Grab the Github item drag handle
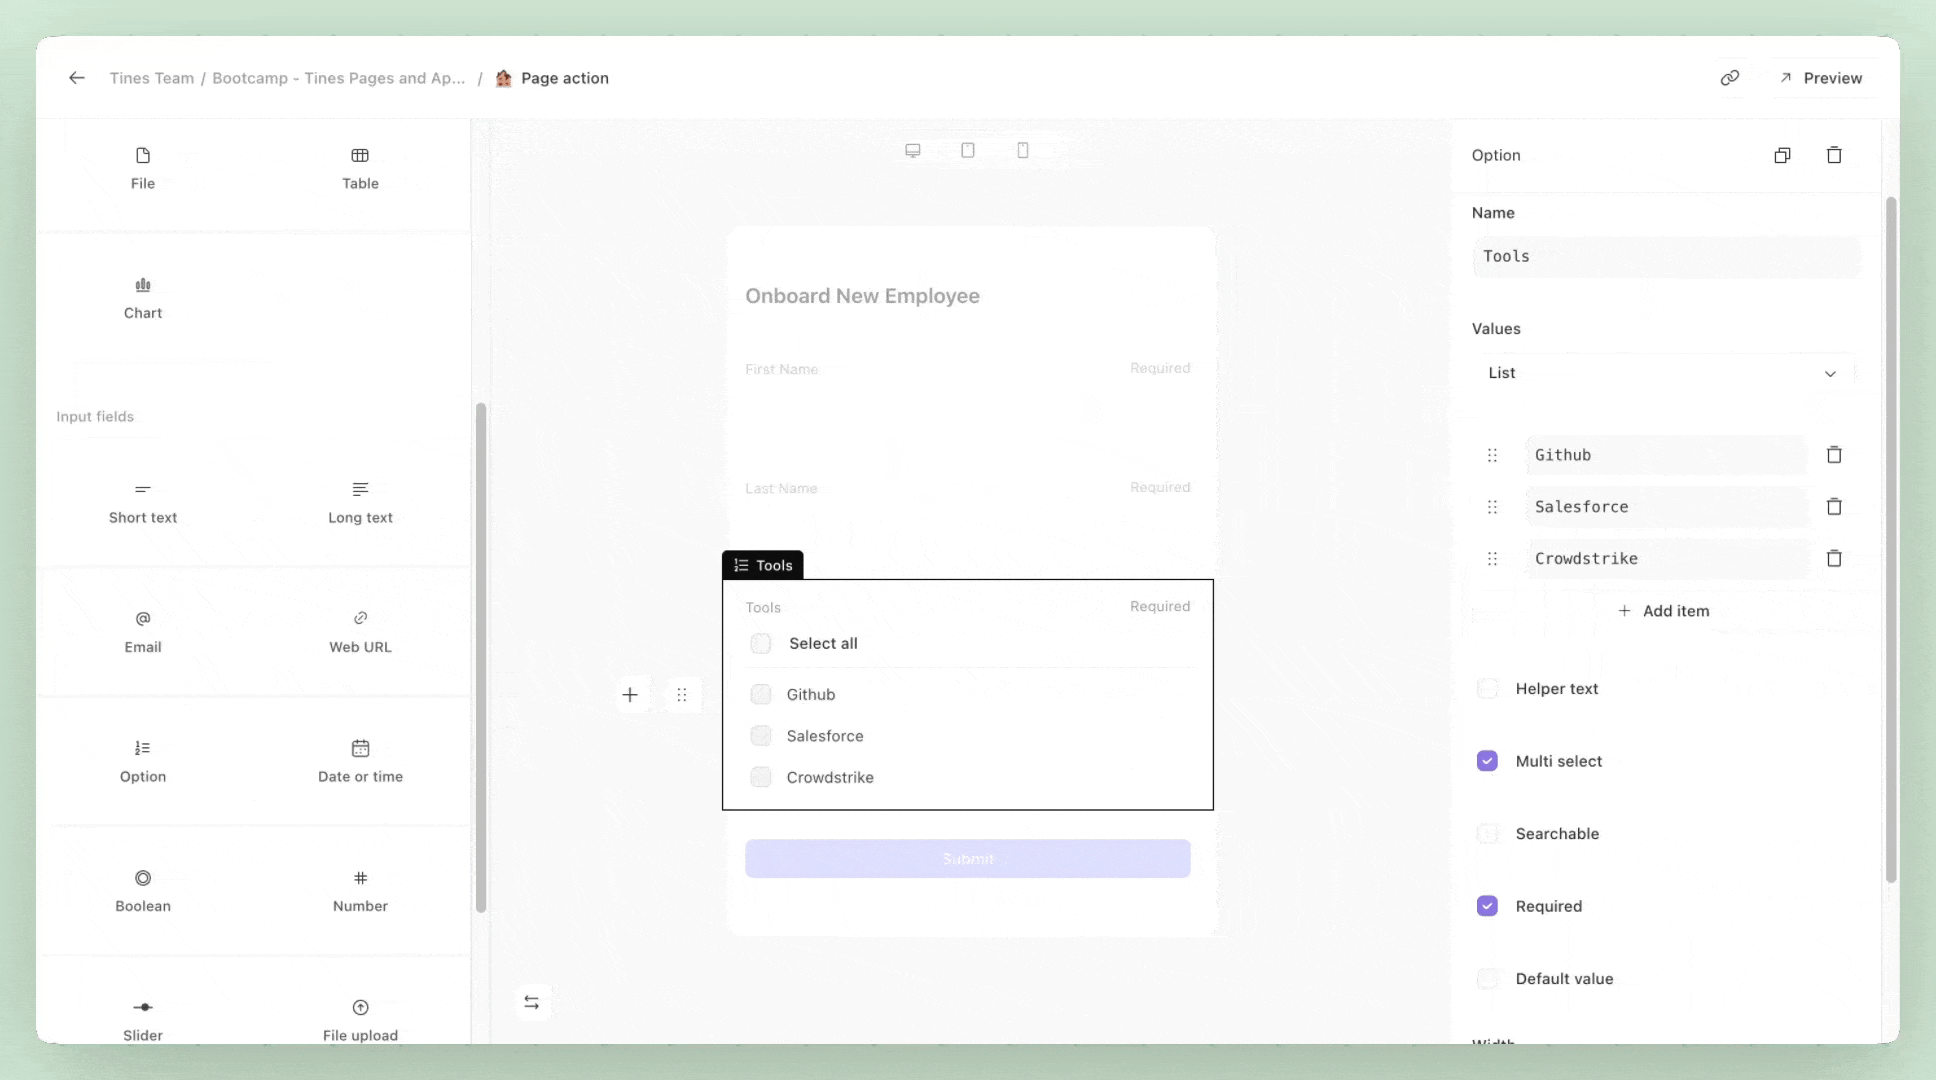Image resolution: width=1936 pixels, height=1080 pixels. pyautogui.click(x=1492, y=455)
